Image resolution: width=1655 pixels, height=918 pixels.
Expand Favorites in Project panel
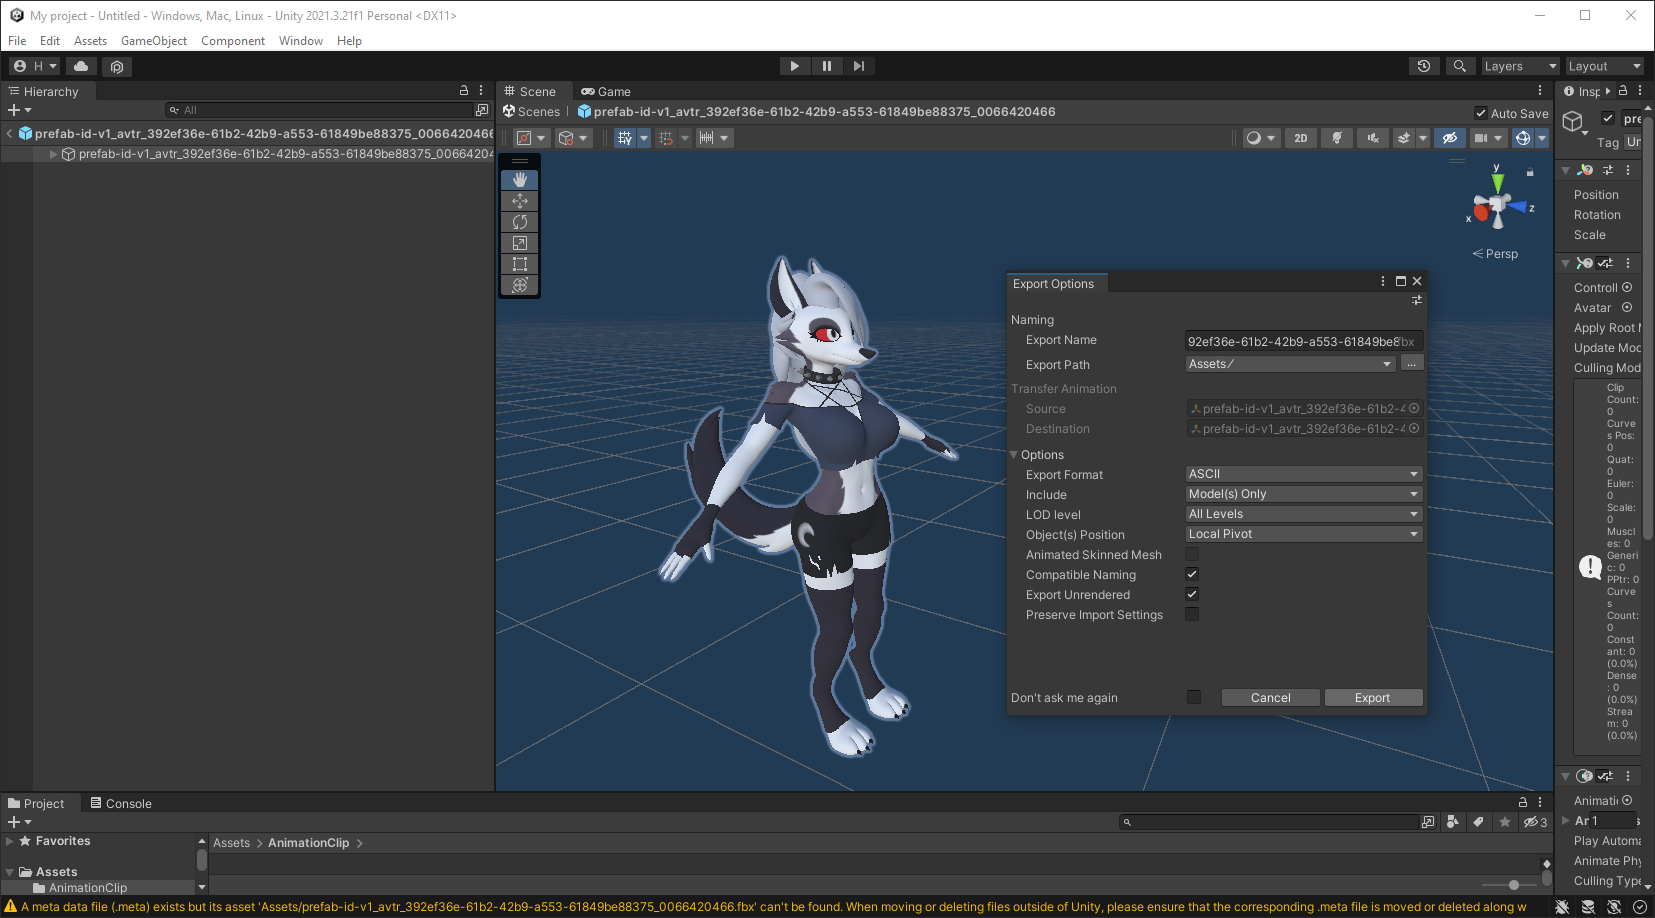pyautogui.click(x=10, y=842)
